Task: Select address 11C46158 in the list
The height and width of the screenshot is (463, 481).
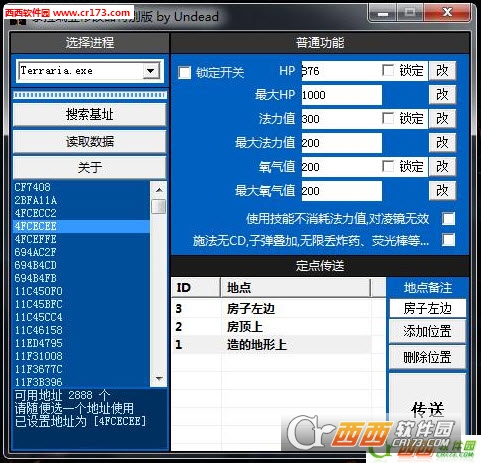Action: (x=81, y=330)
